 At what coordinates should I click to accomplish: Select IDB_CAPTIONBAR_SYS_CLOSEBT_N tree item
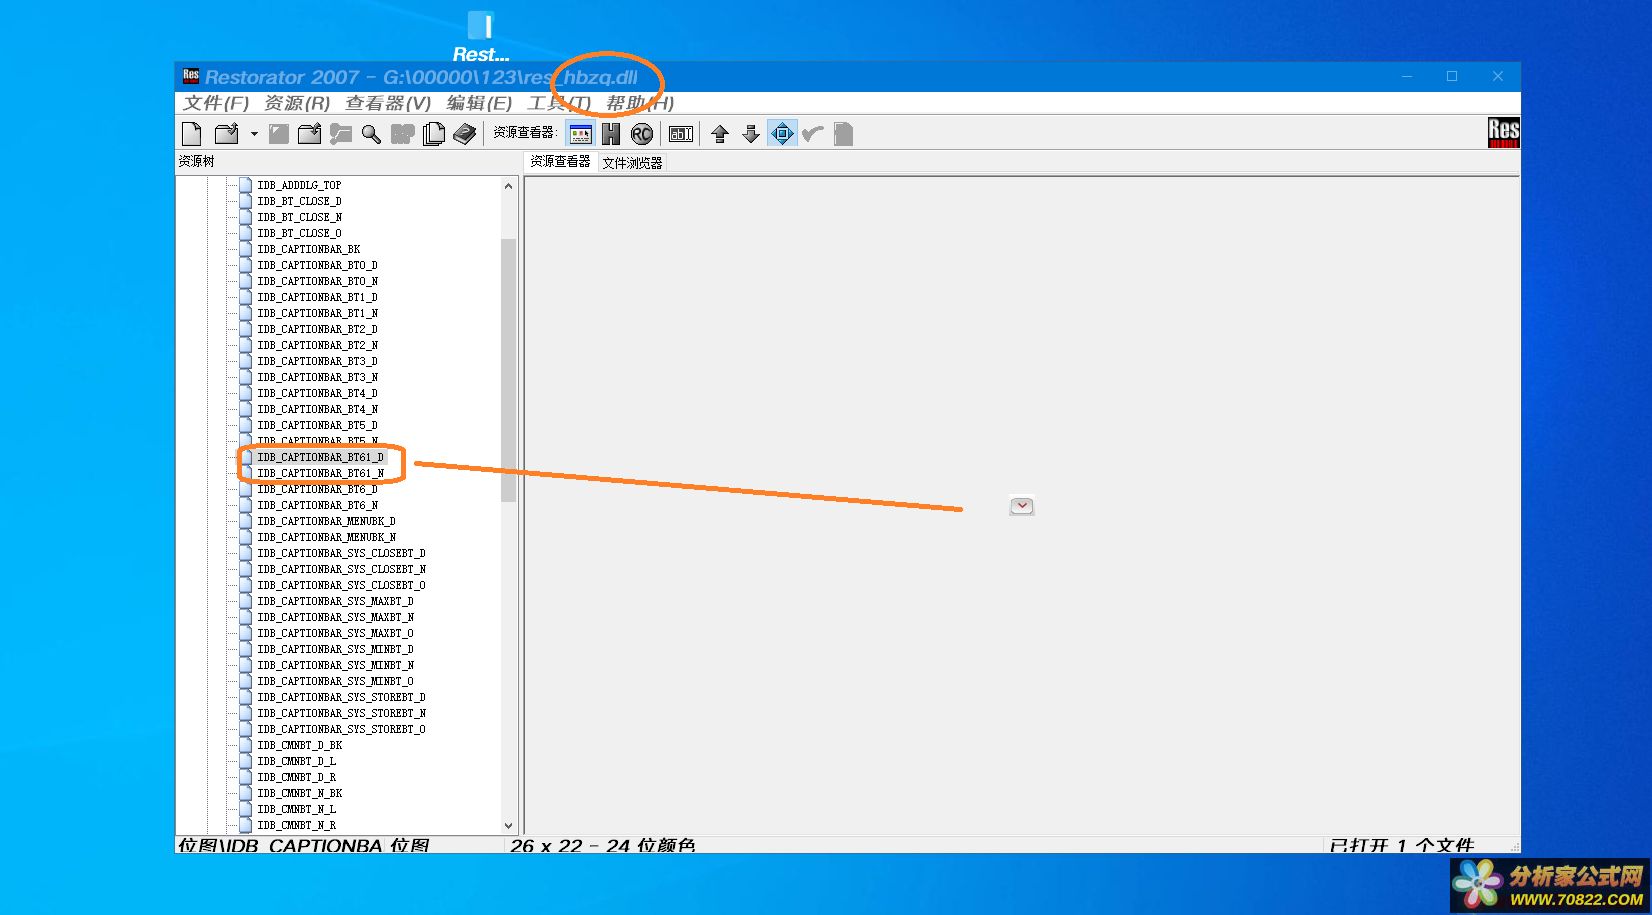(x=341, y=569)
